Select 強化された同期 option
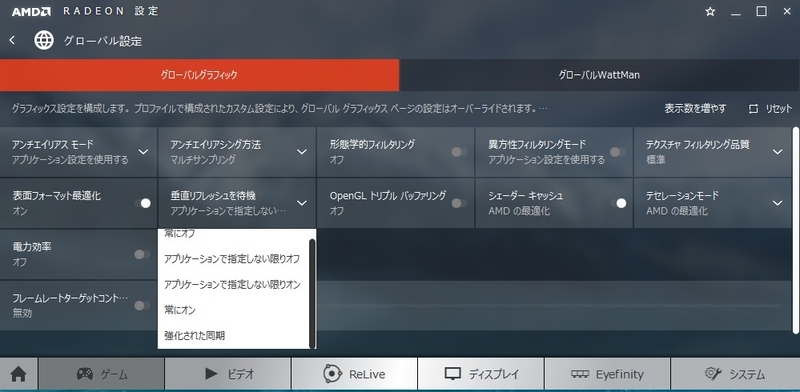This screenshot has width=800, height=392. tap(234, 336)
